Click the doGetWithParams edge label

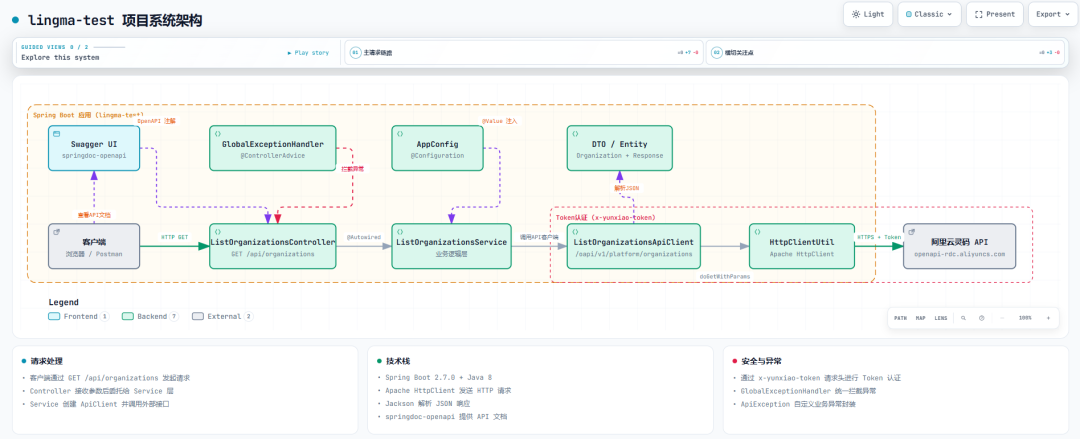pyautogui.click(x=724, y=276)
